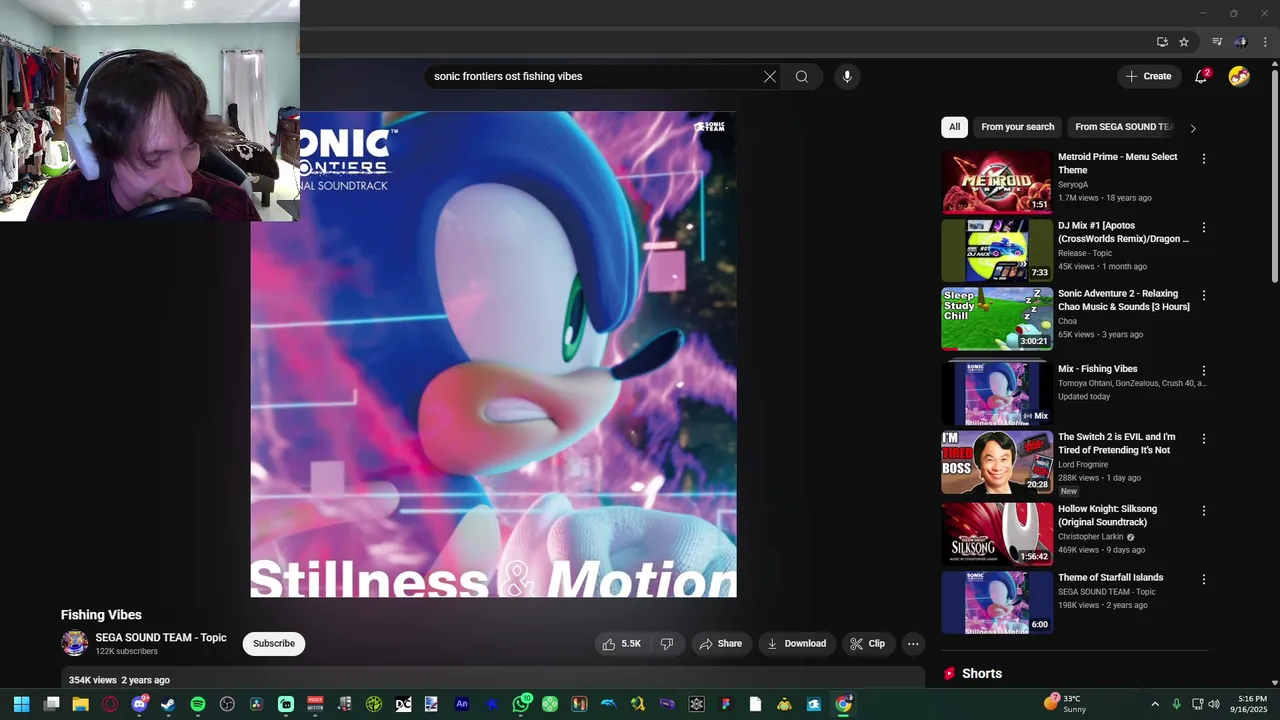The image size is (1280, 720).
Task: Clear the YouTube search box text
Action: coord(770,76)
